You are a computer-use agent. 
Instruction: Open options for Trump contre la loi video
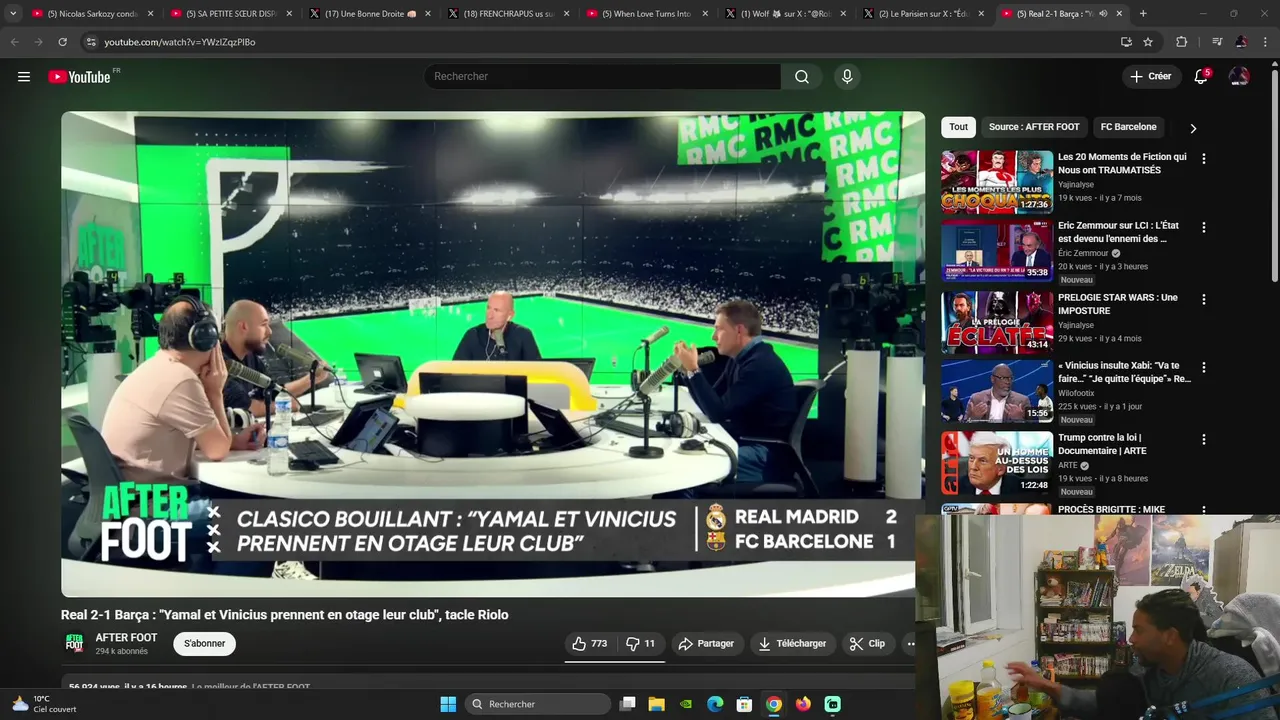pyautogui.click(x=1204, y=439)
